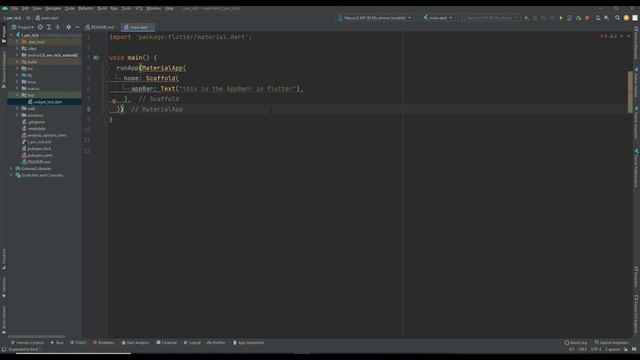Click the green run gutter icon beside main()
Viewport: 640px width, 360px height.
(97, 58)
